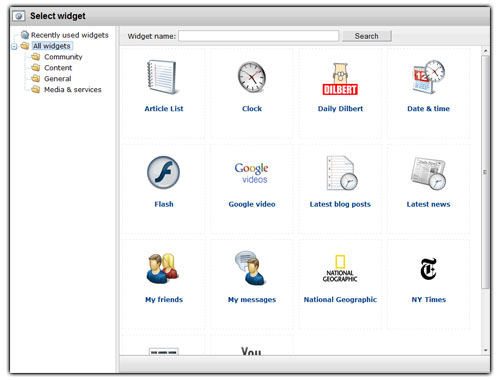Click the Flash widget link

(164, 204)
